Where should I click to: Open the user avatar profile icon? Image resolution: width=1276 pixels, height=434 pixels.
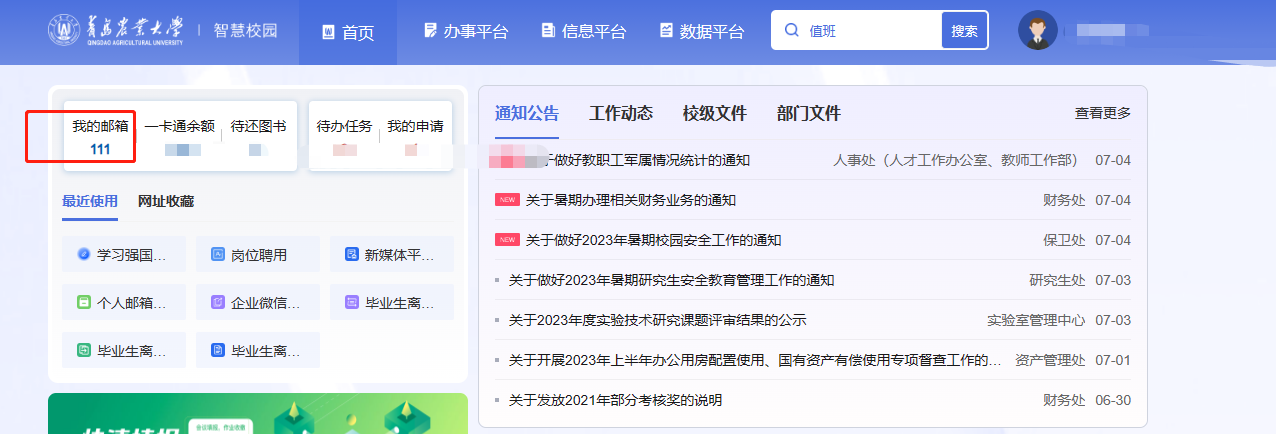pos(1037,30)
